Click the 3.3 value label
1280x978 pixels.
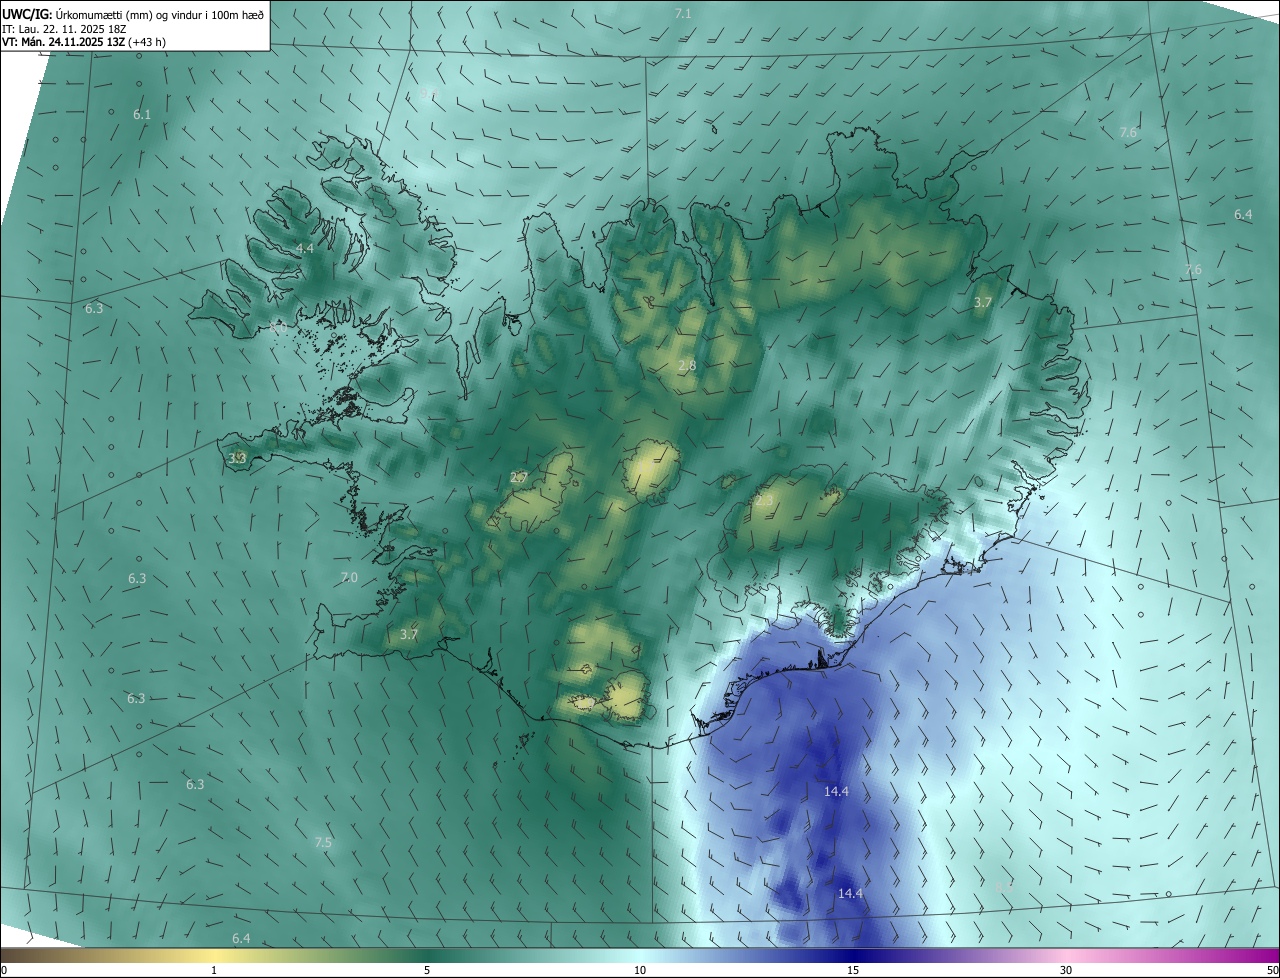tap(237, 458)
